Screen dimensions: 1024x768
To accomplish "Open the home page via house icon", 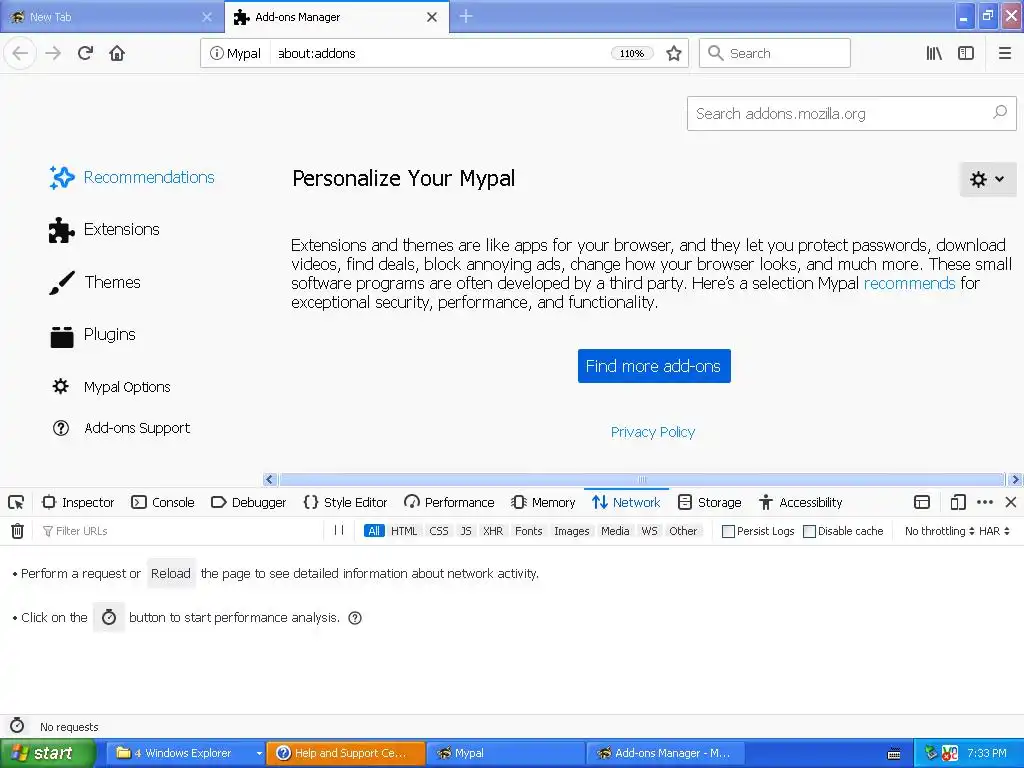I will (117, 53).
